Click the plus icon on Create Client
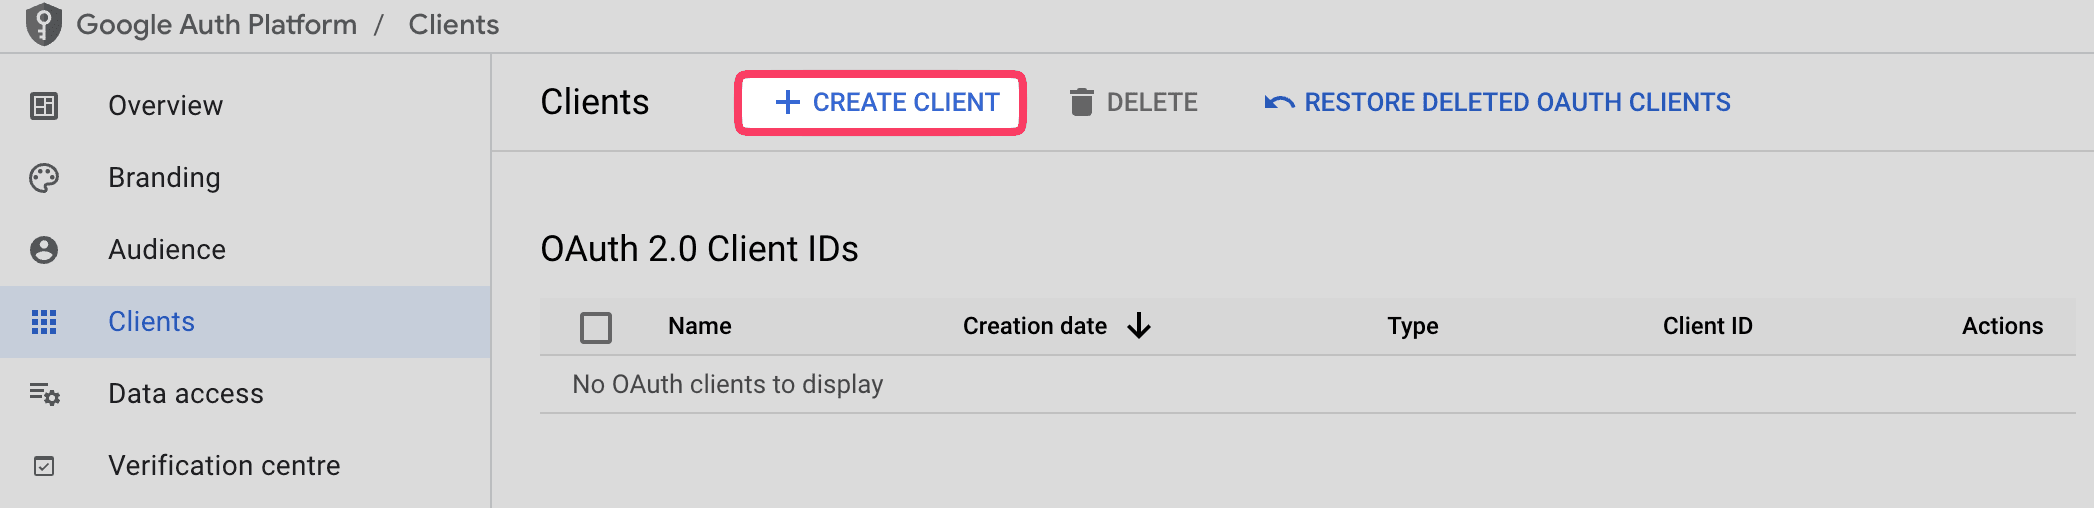 788,102
